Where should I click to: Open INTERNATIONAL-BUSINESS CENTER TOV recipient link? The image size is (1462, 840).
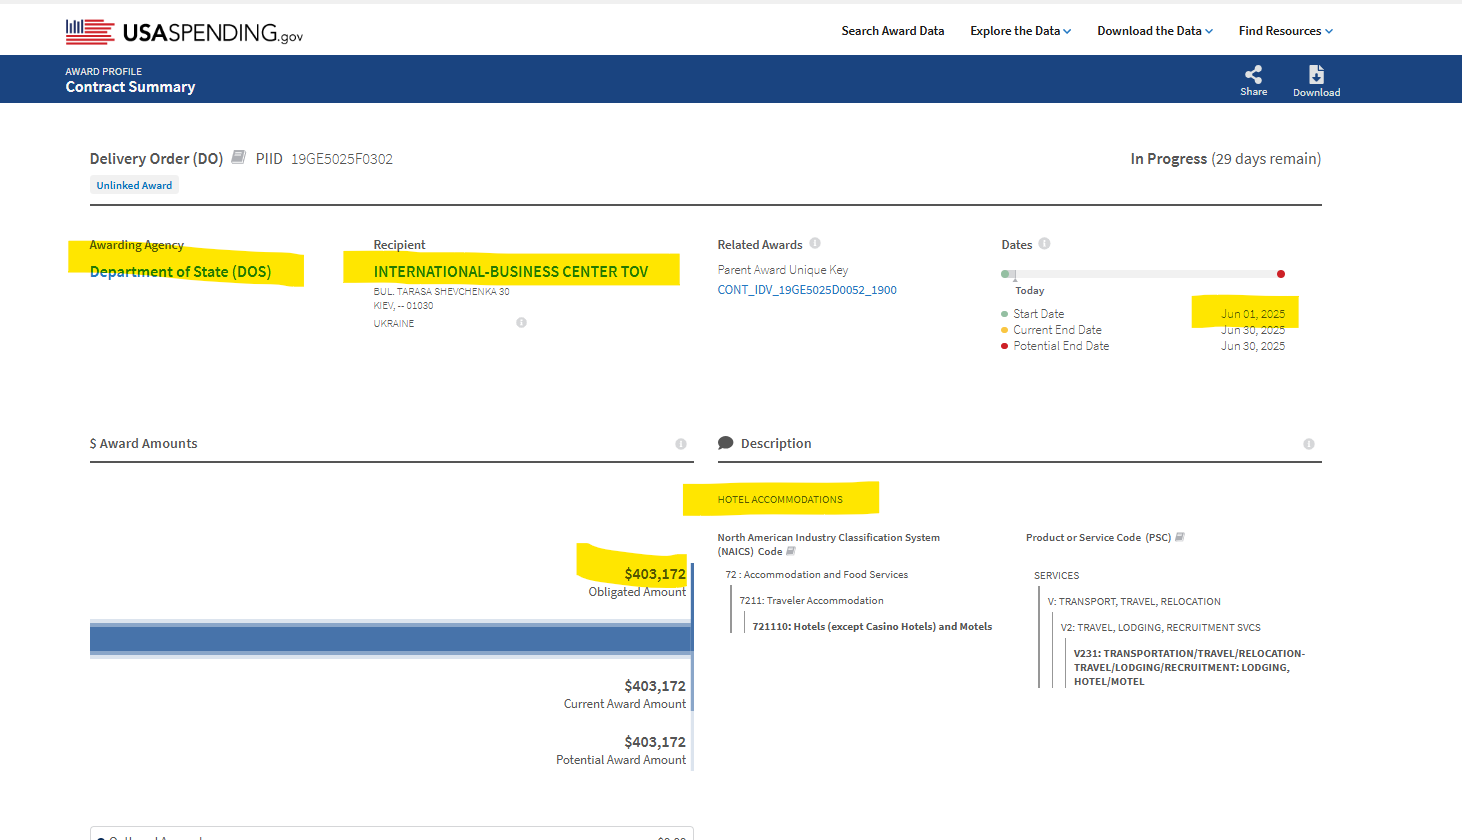pyautogui.click(x=511, y=272)
